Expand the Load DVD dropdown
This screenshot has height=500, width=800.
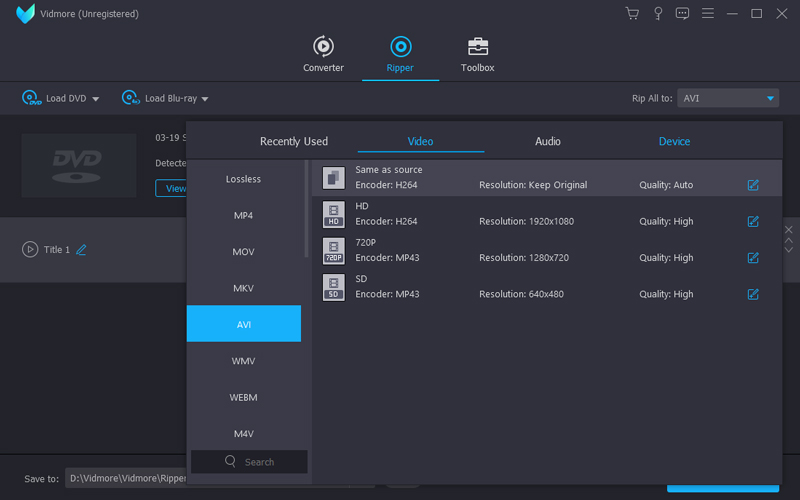pyautogui.click(x=96, y=99)
